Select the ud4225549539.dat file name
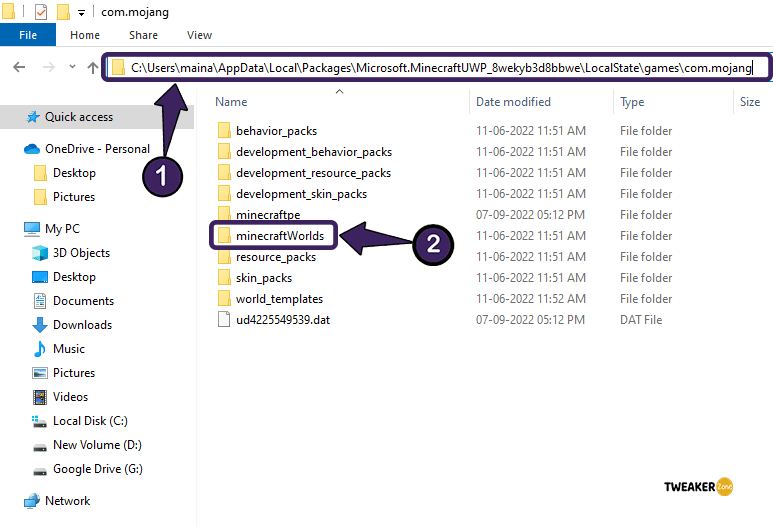Image resolution: width=773 pixels, height=527 pixels. pos(283,320)
